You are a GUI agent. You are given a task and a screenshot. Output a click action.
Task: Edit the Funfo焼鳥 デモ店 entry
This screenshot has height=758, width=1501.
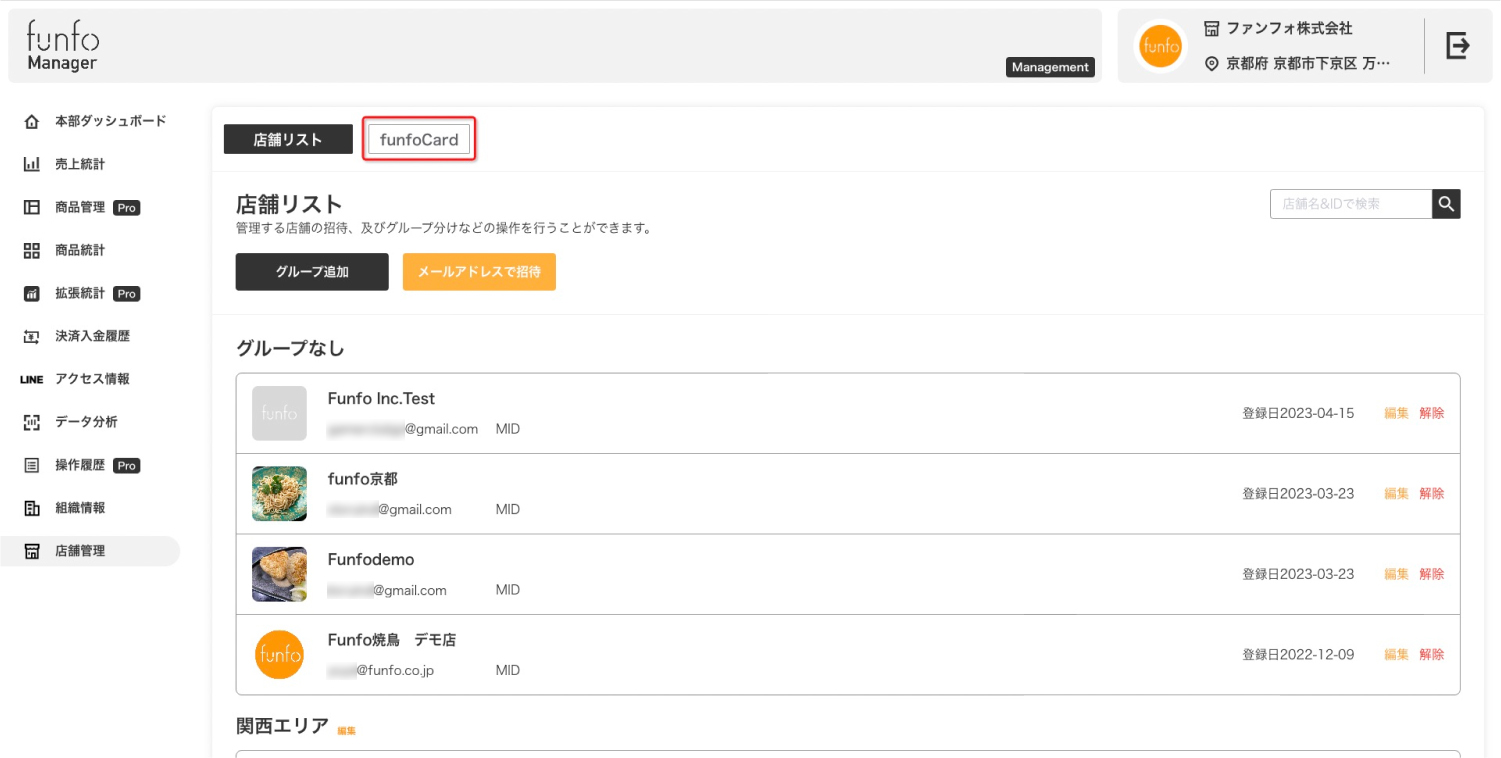(x=1396, y=654)
